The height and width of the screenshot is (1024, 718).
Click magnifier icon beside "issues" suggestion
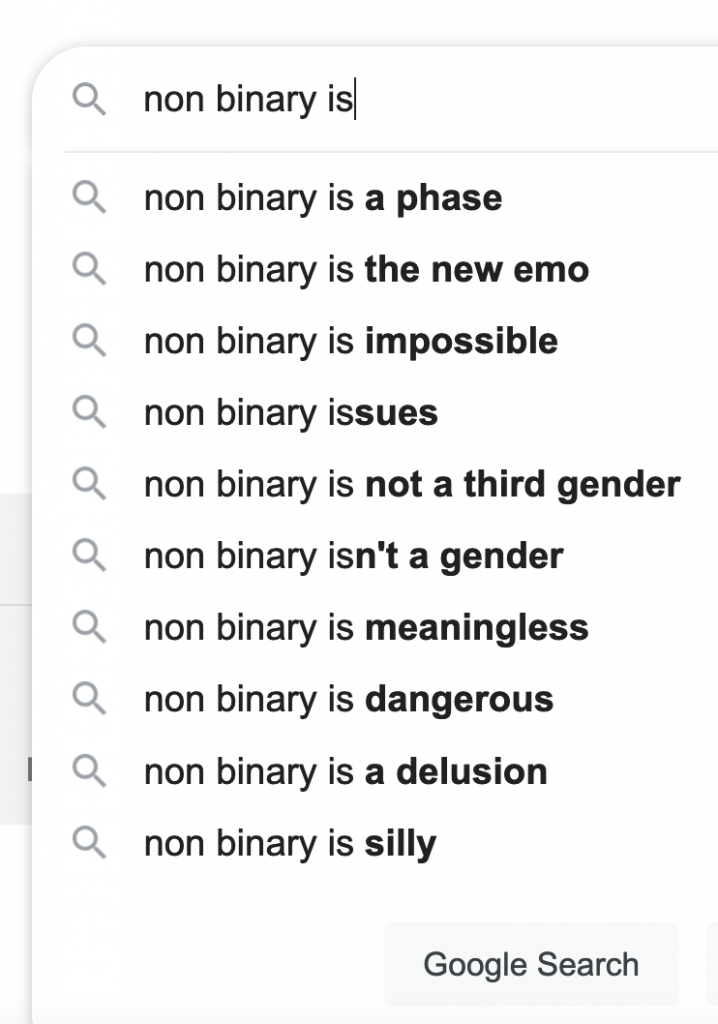click(89, 412)
